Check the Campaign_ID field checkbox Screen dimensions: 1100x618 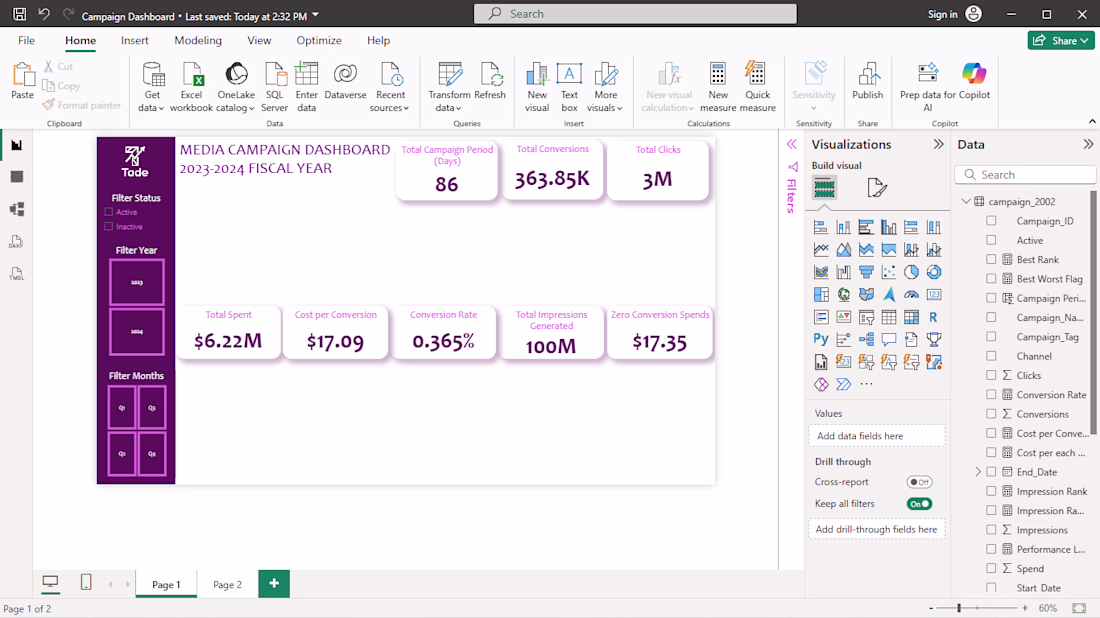991,221
